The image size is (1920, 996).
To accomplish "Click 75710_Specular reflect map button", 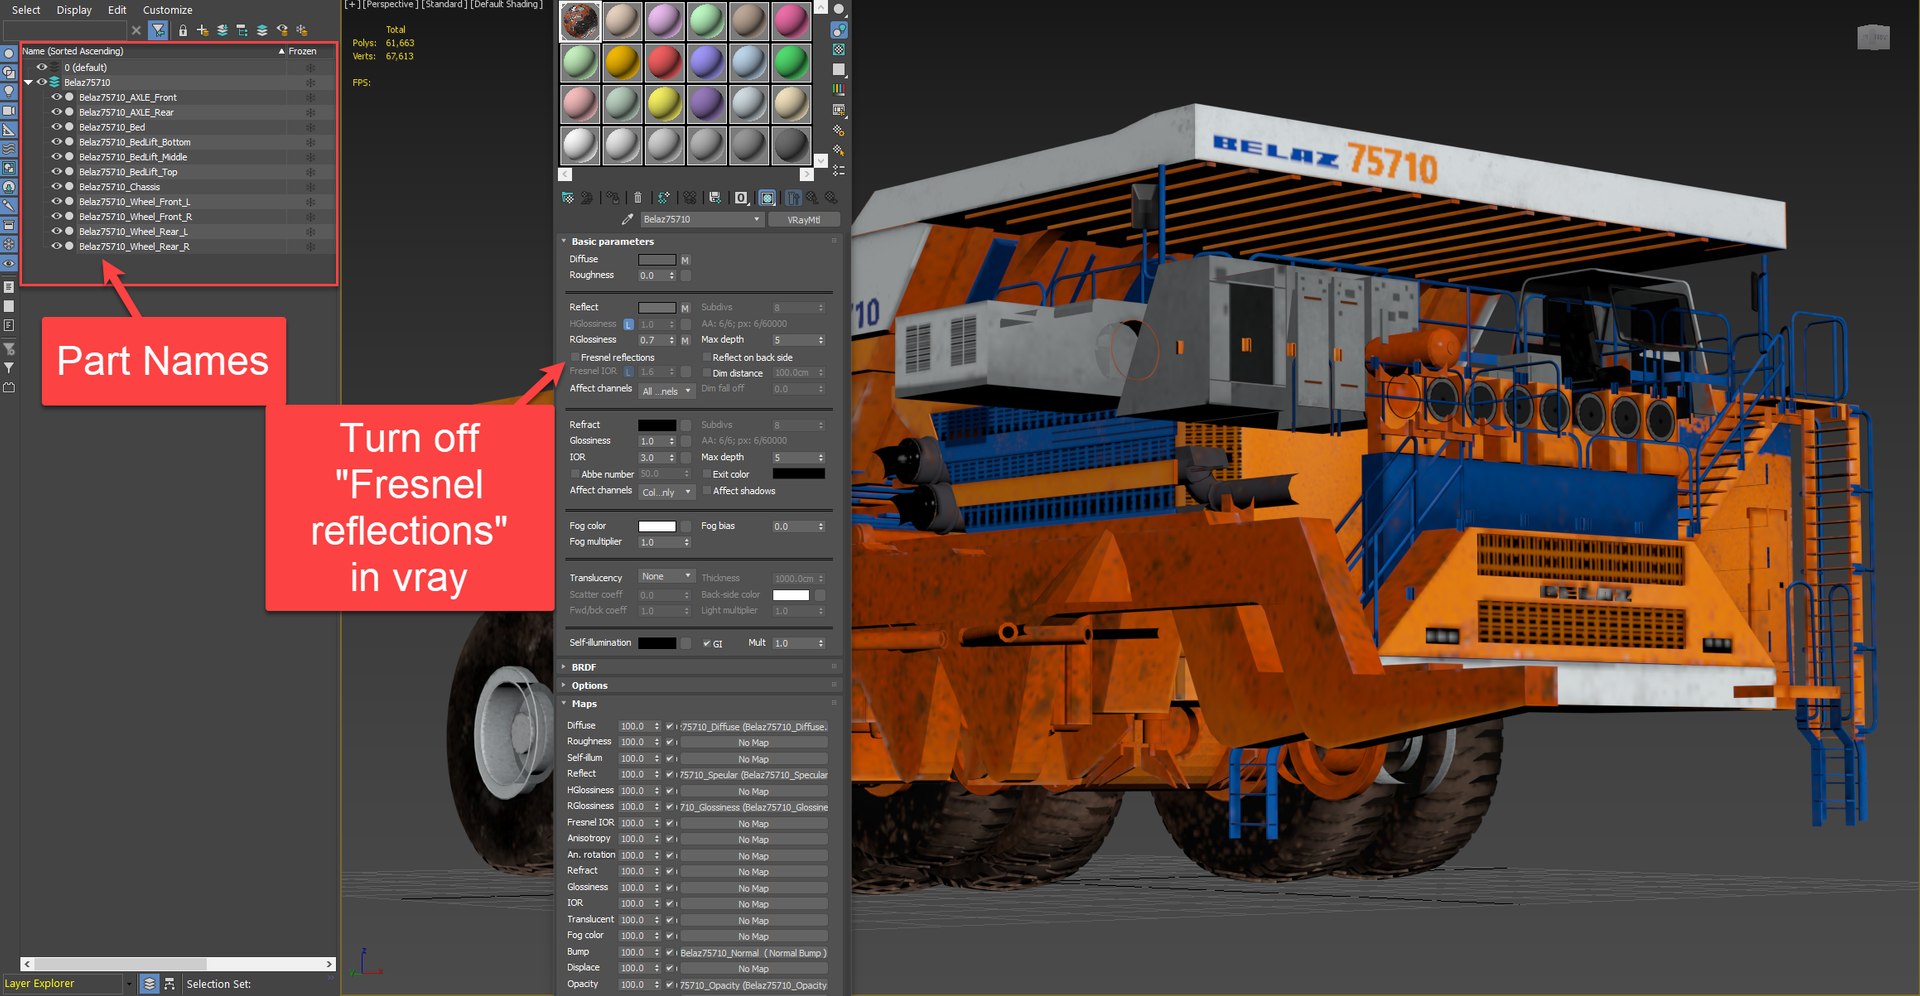I will point(754,775).
